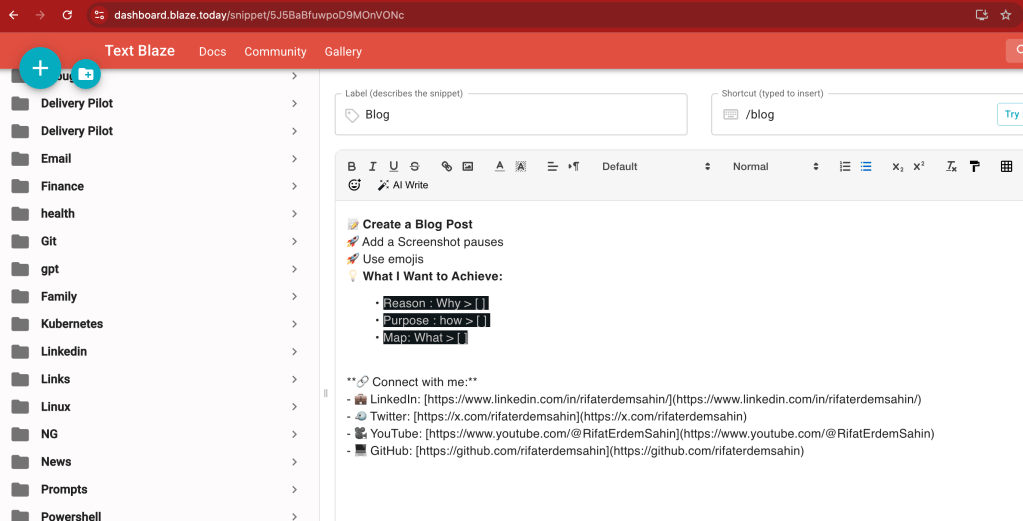Apply subscript formatting

tap(898, 166)
